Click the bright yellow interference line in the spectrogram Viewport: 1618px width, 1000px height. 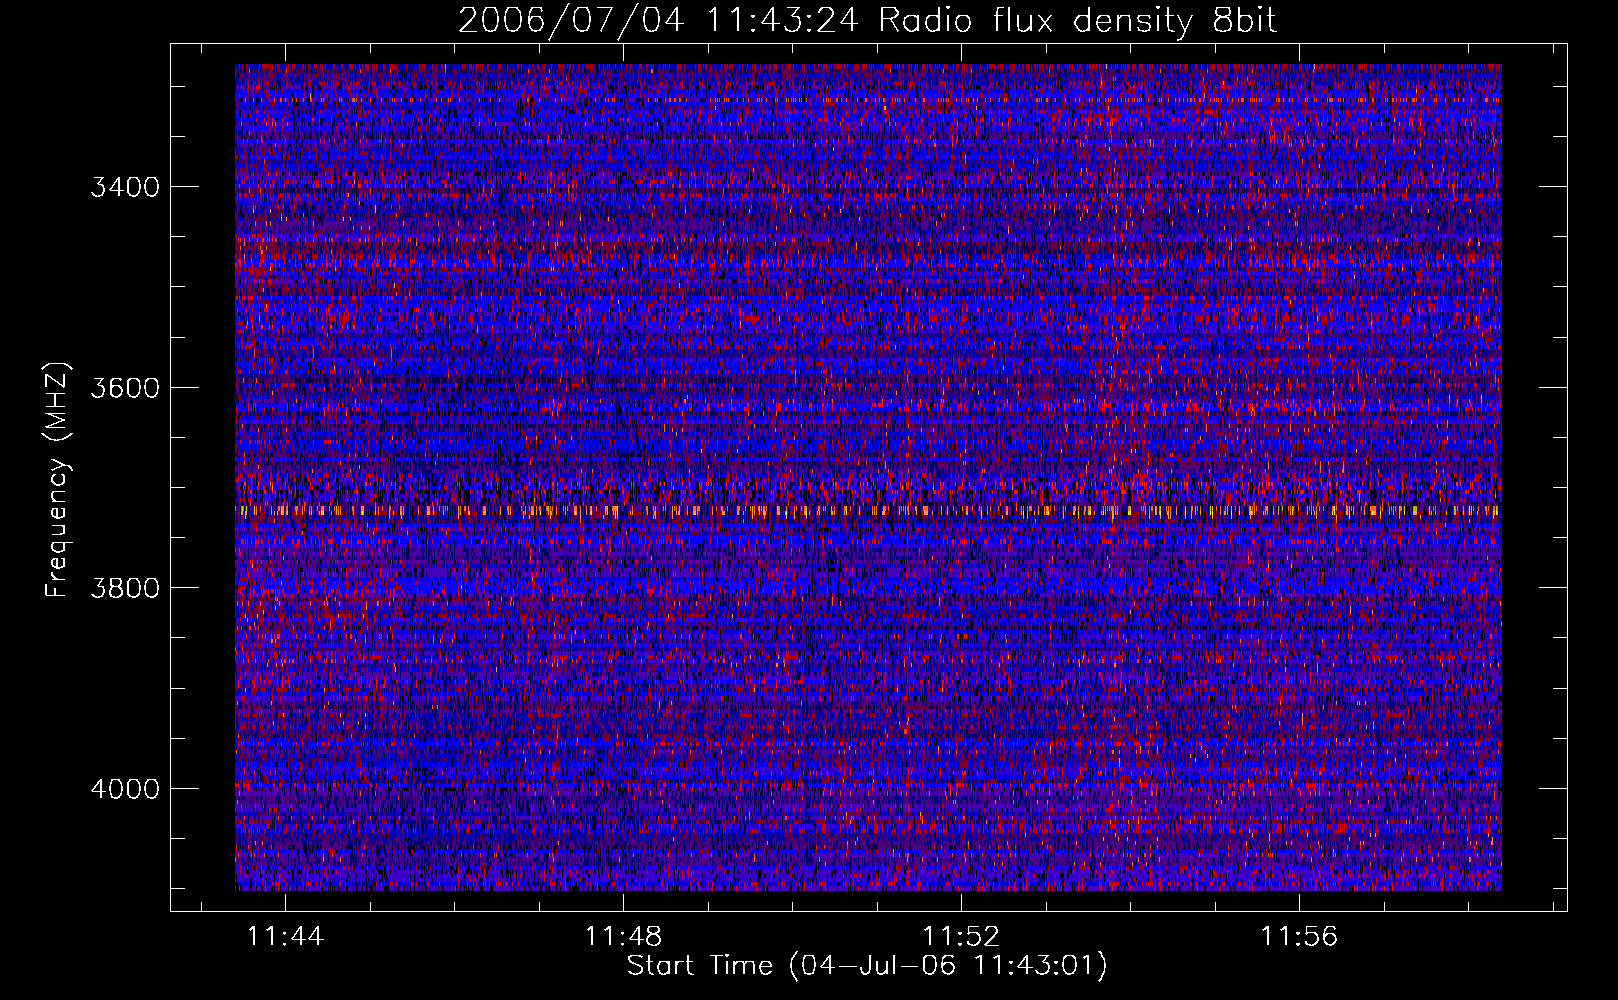tap(868, 510)
